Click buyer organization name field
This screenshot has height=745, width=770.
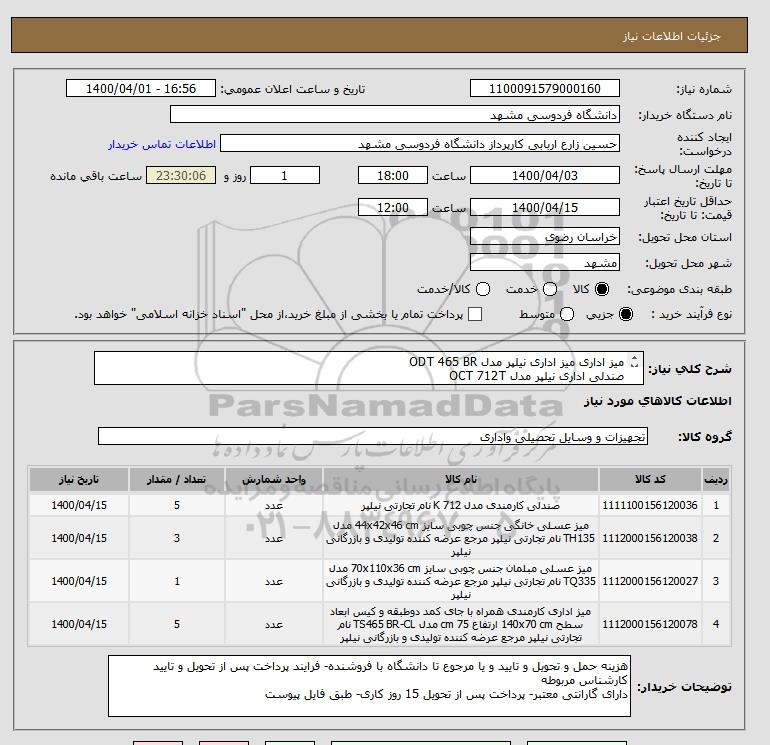click(395, 114)
